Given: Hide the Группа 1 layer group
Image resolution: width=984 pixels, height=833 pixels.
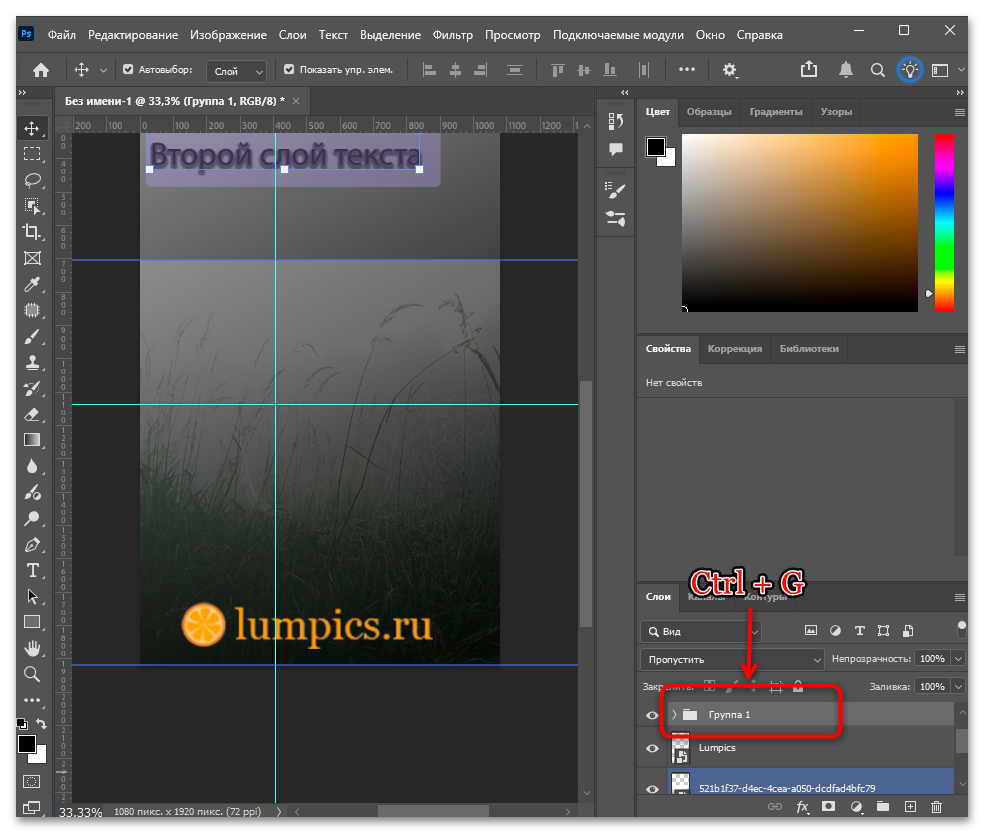Looking at the screenshot, I should pyautogui.click(x=652, y=715).
